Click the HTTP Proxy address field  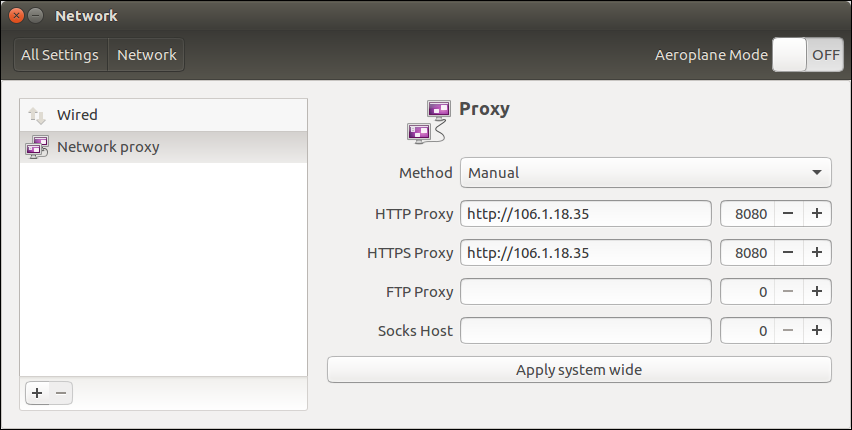[585, 213]
